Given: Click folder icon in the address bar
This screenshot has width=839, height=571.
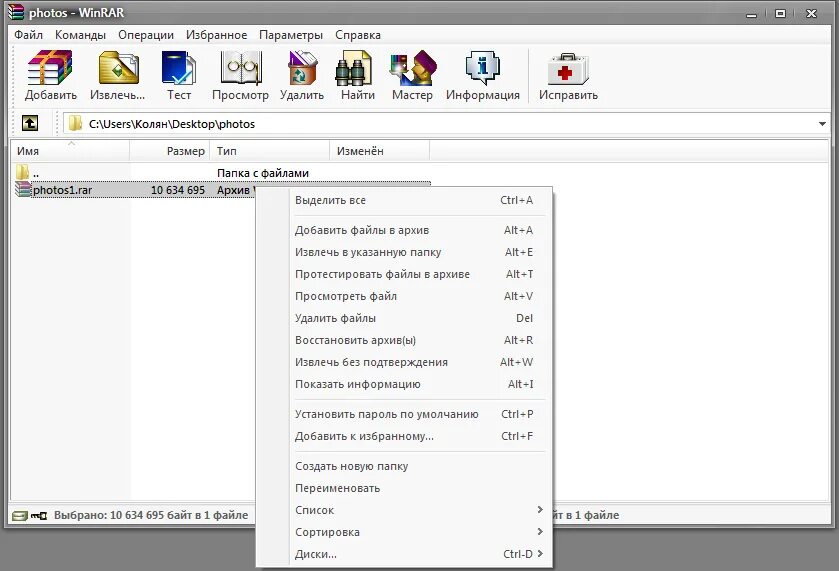Looking at the screenshot, I should click(75, 124).
